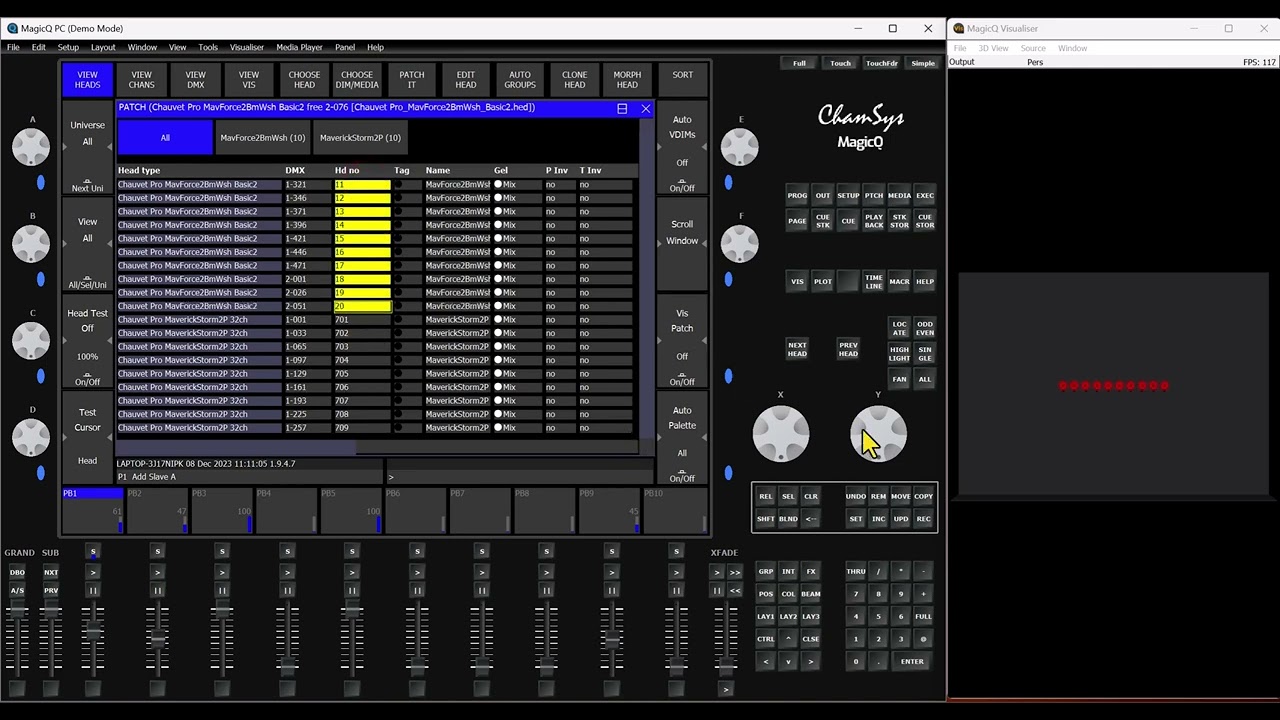Toggle the ODD EVEN selection key
This screenshot has height=720, width=1280.
tap(925, 328)
